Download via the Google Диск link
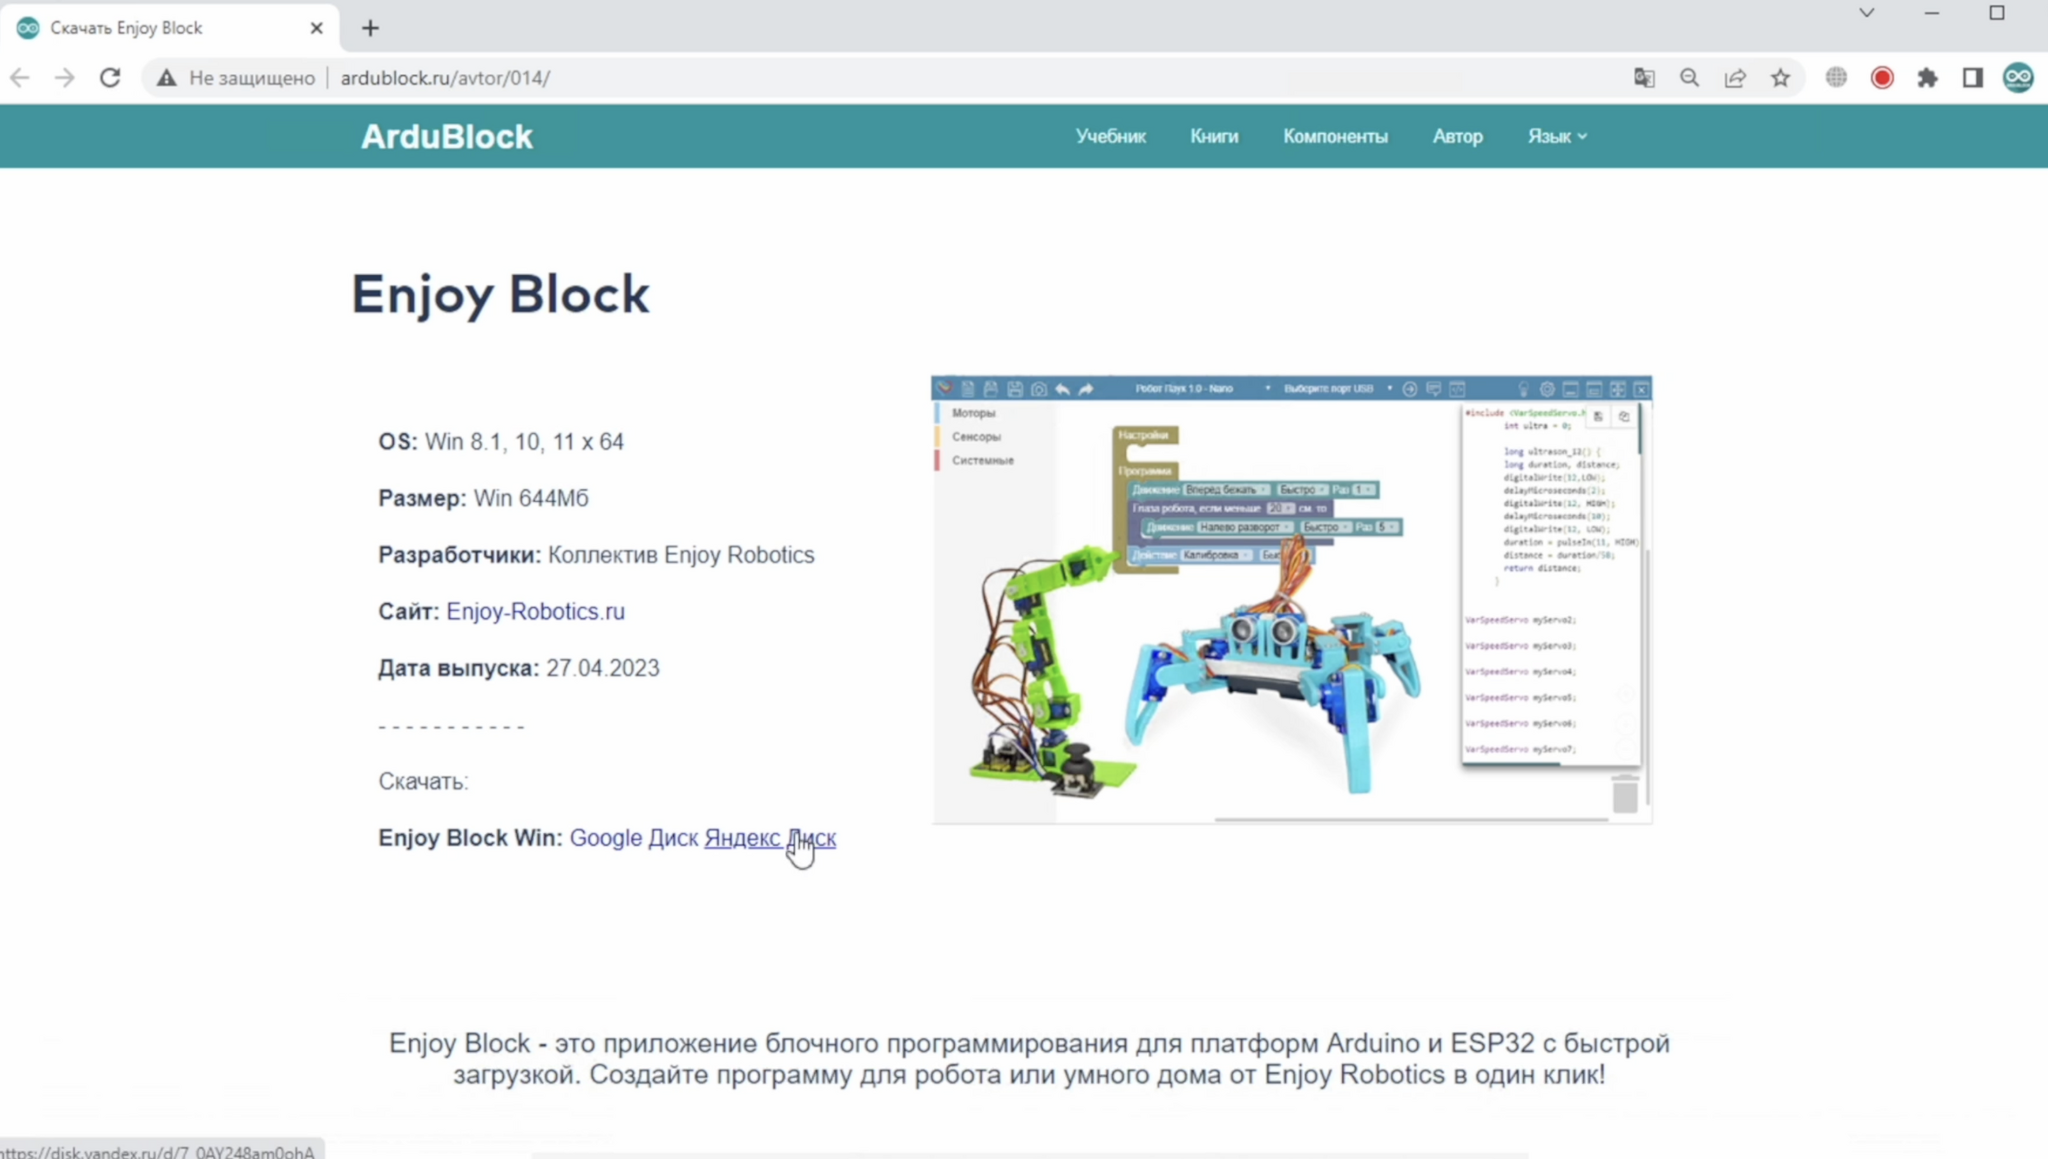The image size is (2048, 1159). coord(634,838)
